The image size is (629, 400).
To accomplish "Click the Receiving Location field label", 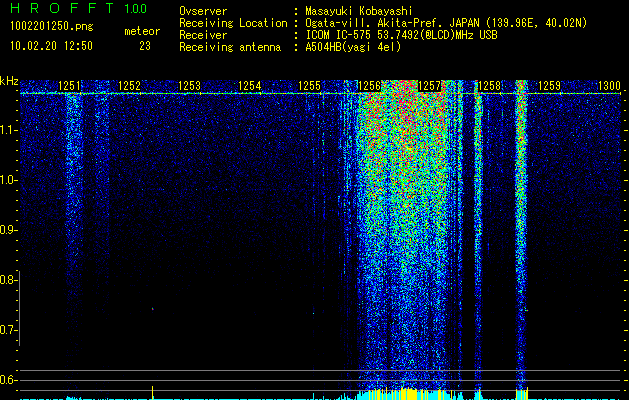I will 233,23.
